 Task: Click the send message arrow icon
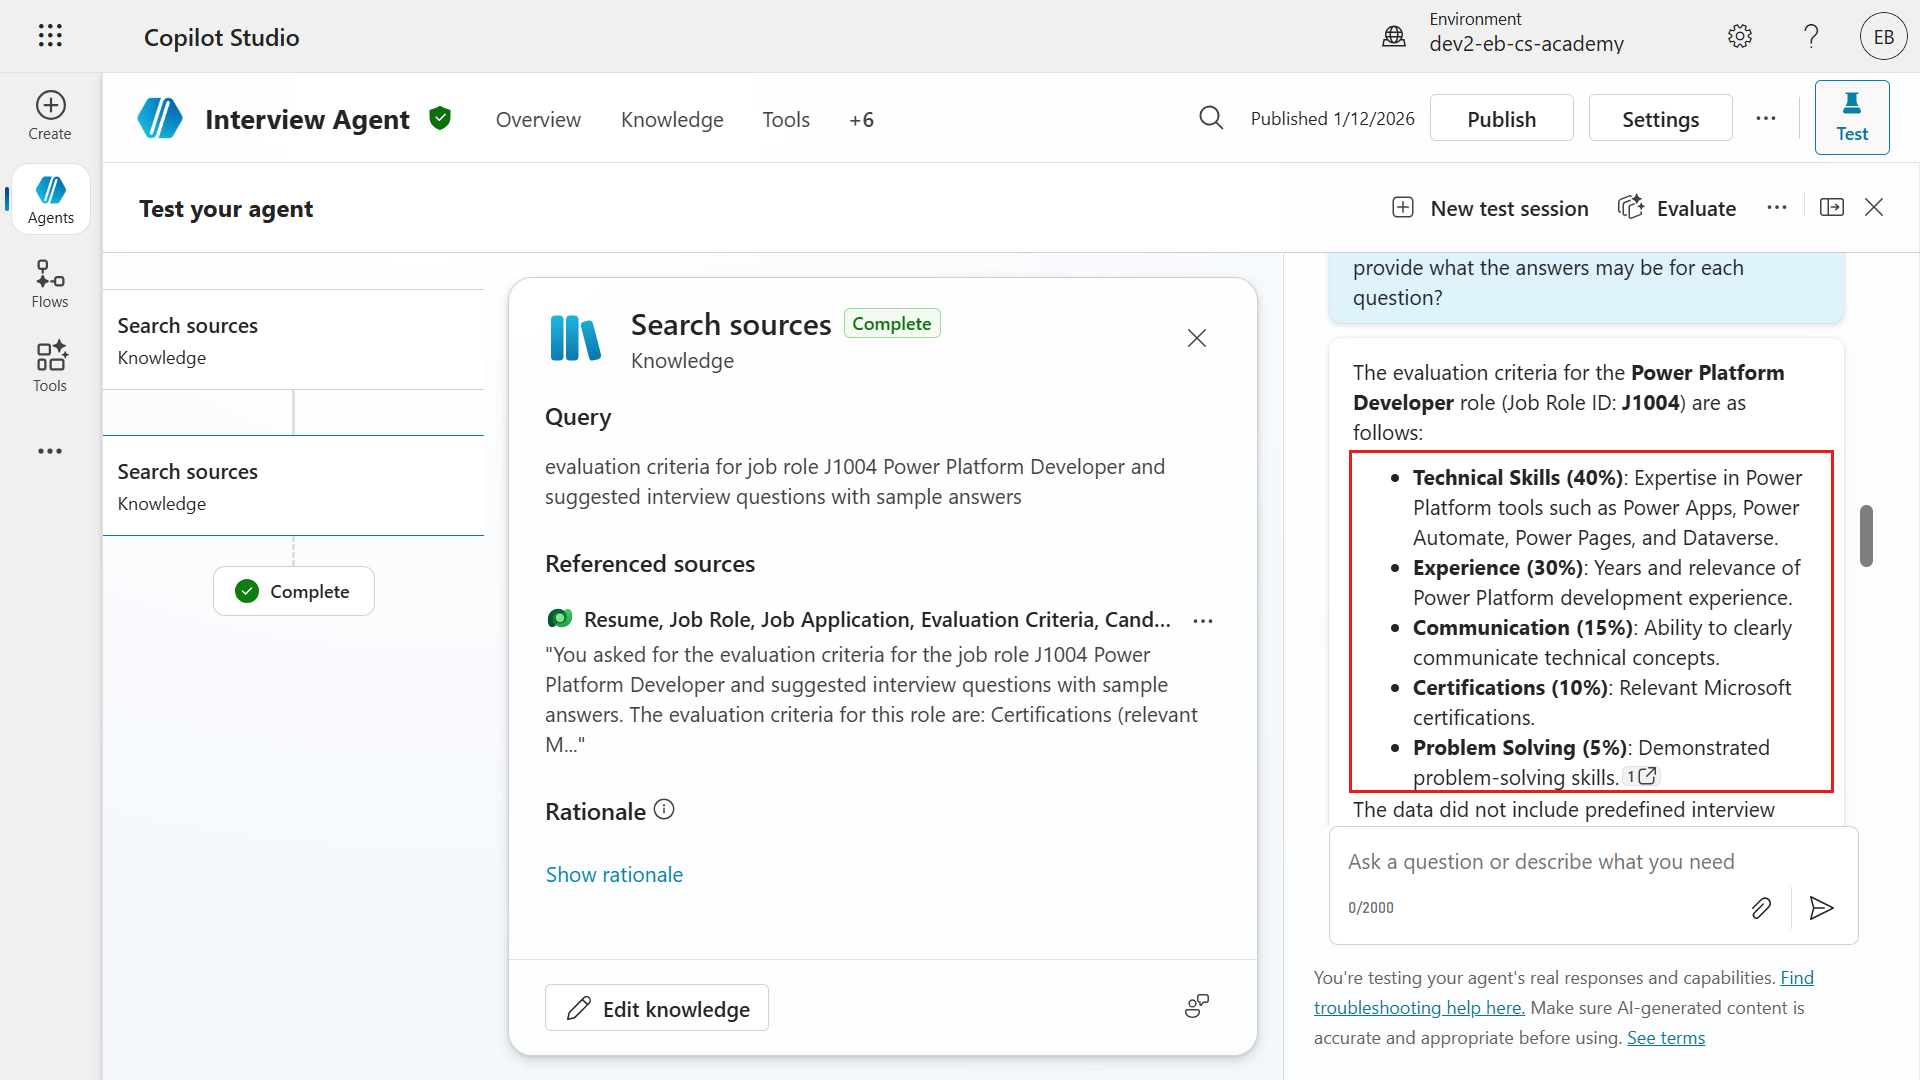(x=1821, y=908)
